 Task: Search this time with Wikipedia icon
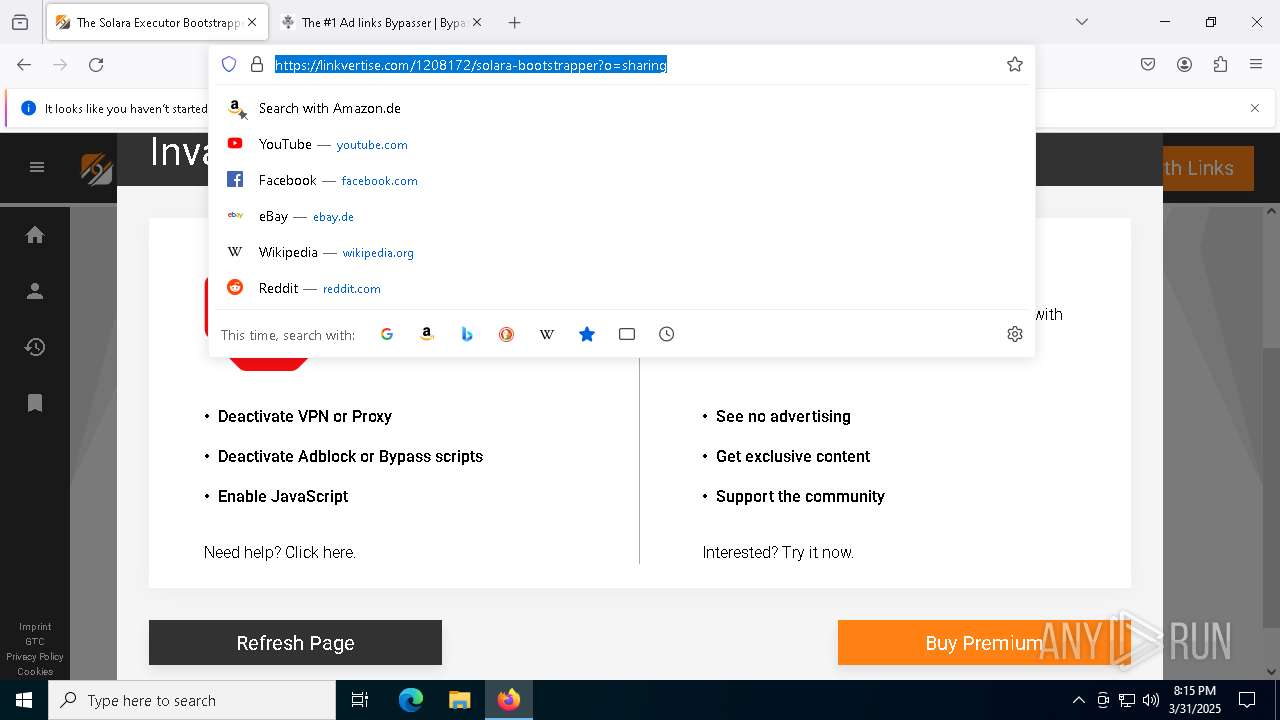(x=547, y=334)
